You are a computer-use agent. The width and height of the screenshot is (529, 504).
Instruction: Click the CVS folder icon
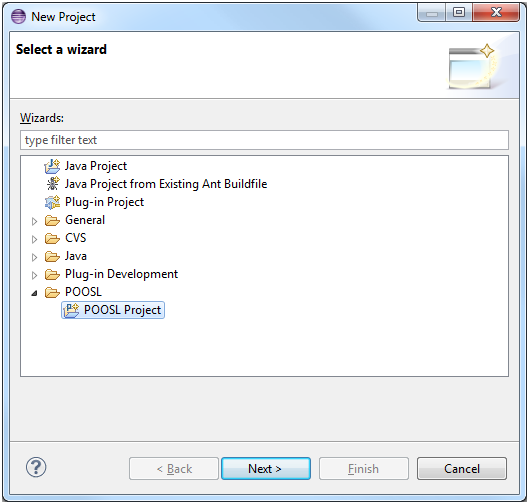[x=52, y=238]
